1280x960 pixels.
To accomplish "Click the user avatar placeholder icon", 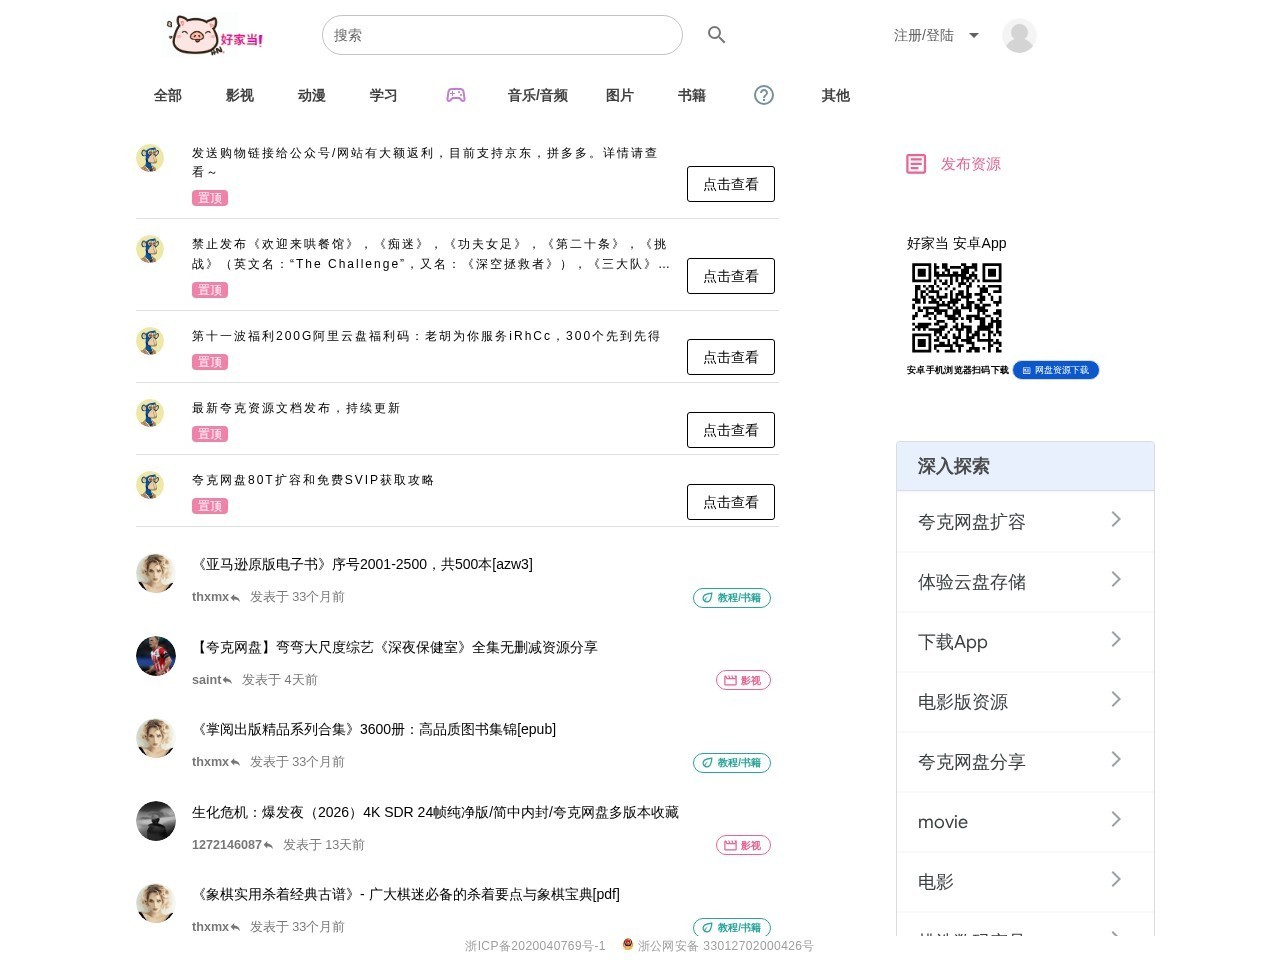I will click(x=1019, y=35).
